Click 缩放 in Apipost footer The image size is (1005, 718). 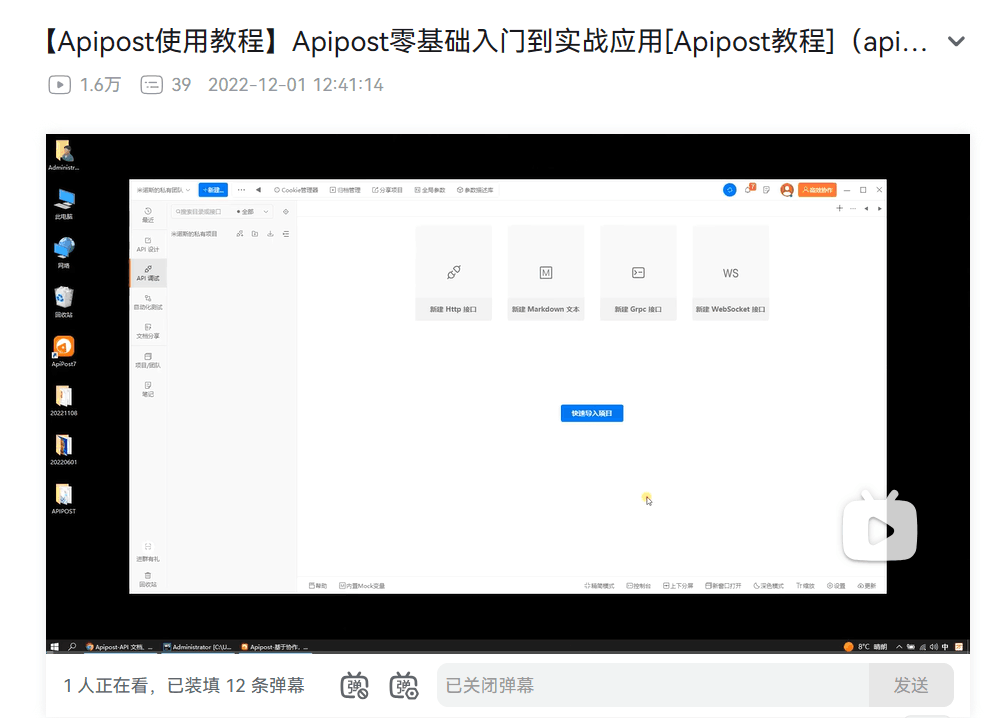point(805,585)
